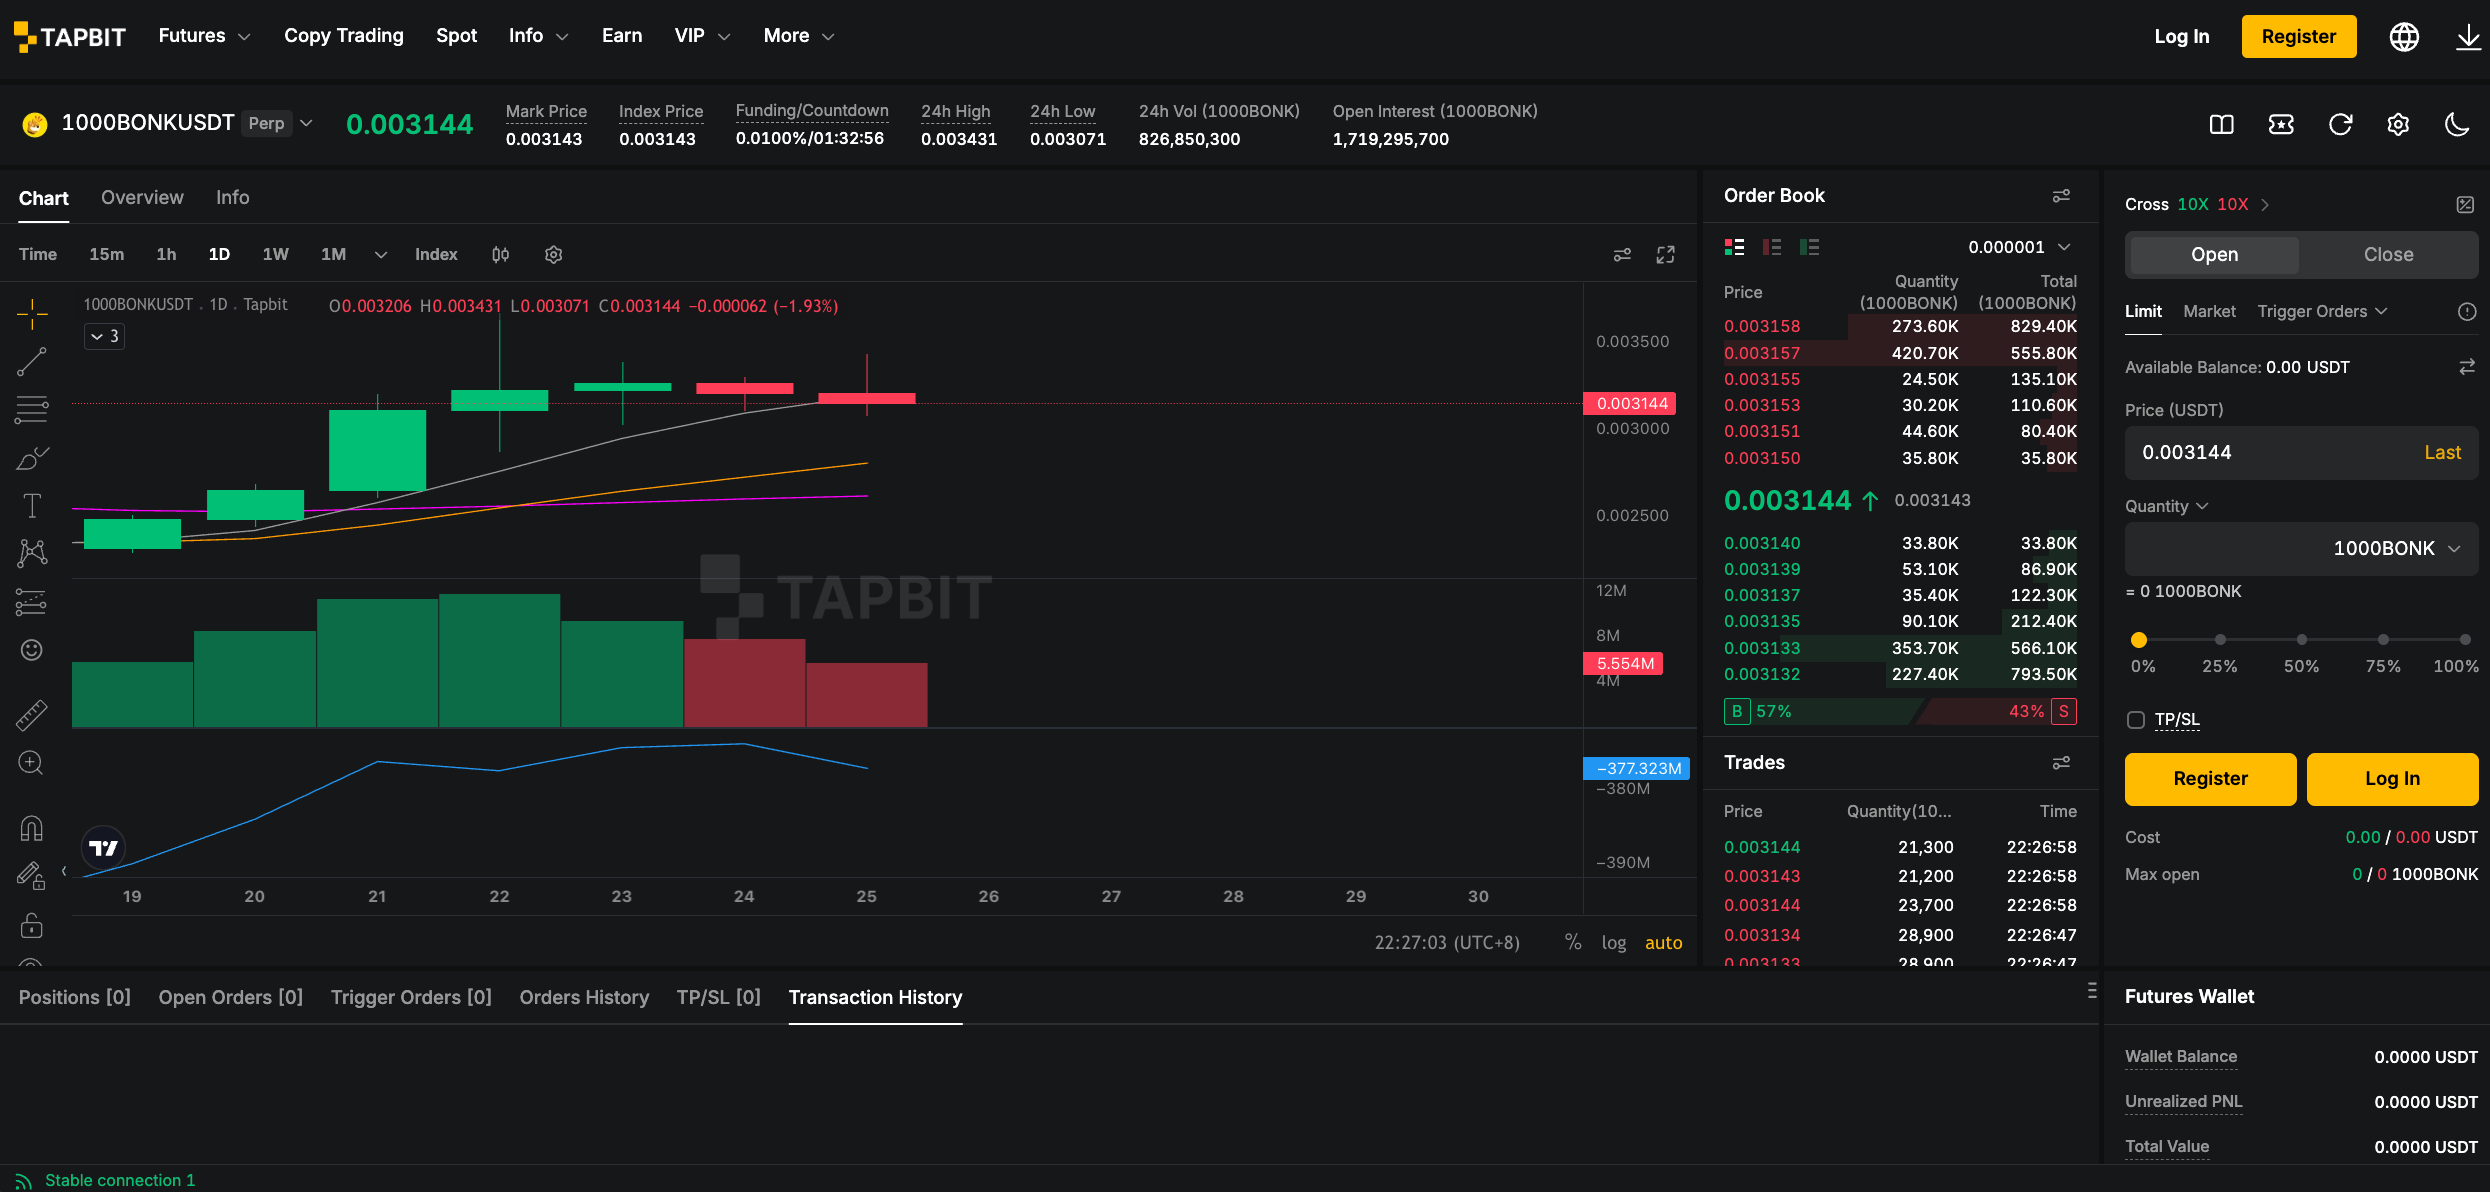Switch to the Close order tab
The image size is (2490, 1192).
(2388, 255)
